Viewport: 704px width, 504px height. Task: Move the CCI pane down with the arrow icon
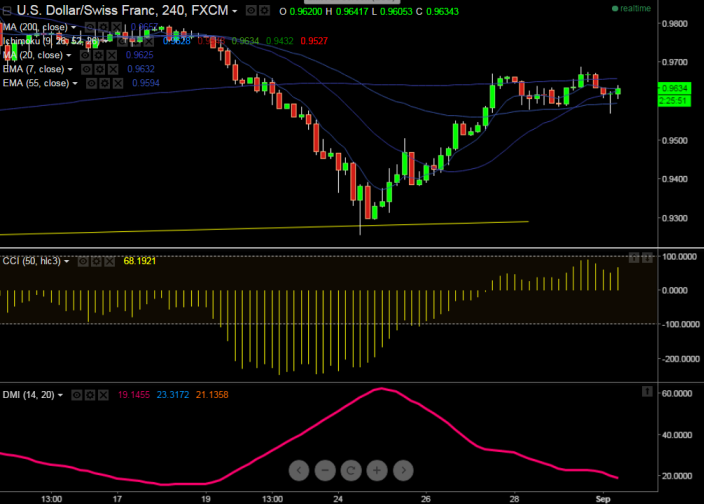click(647, 258)
